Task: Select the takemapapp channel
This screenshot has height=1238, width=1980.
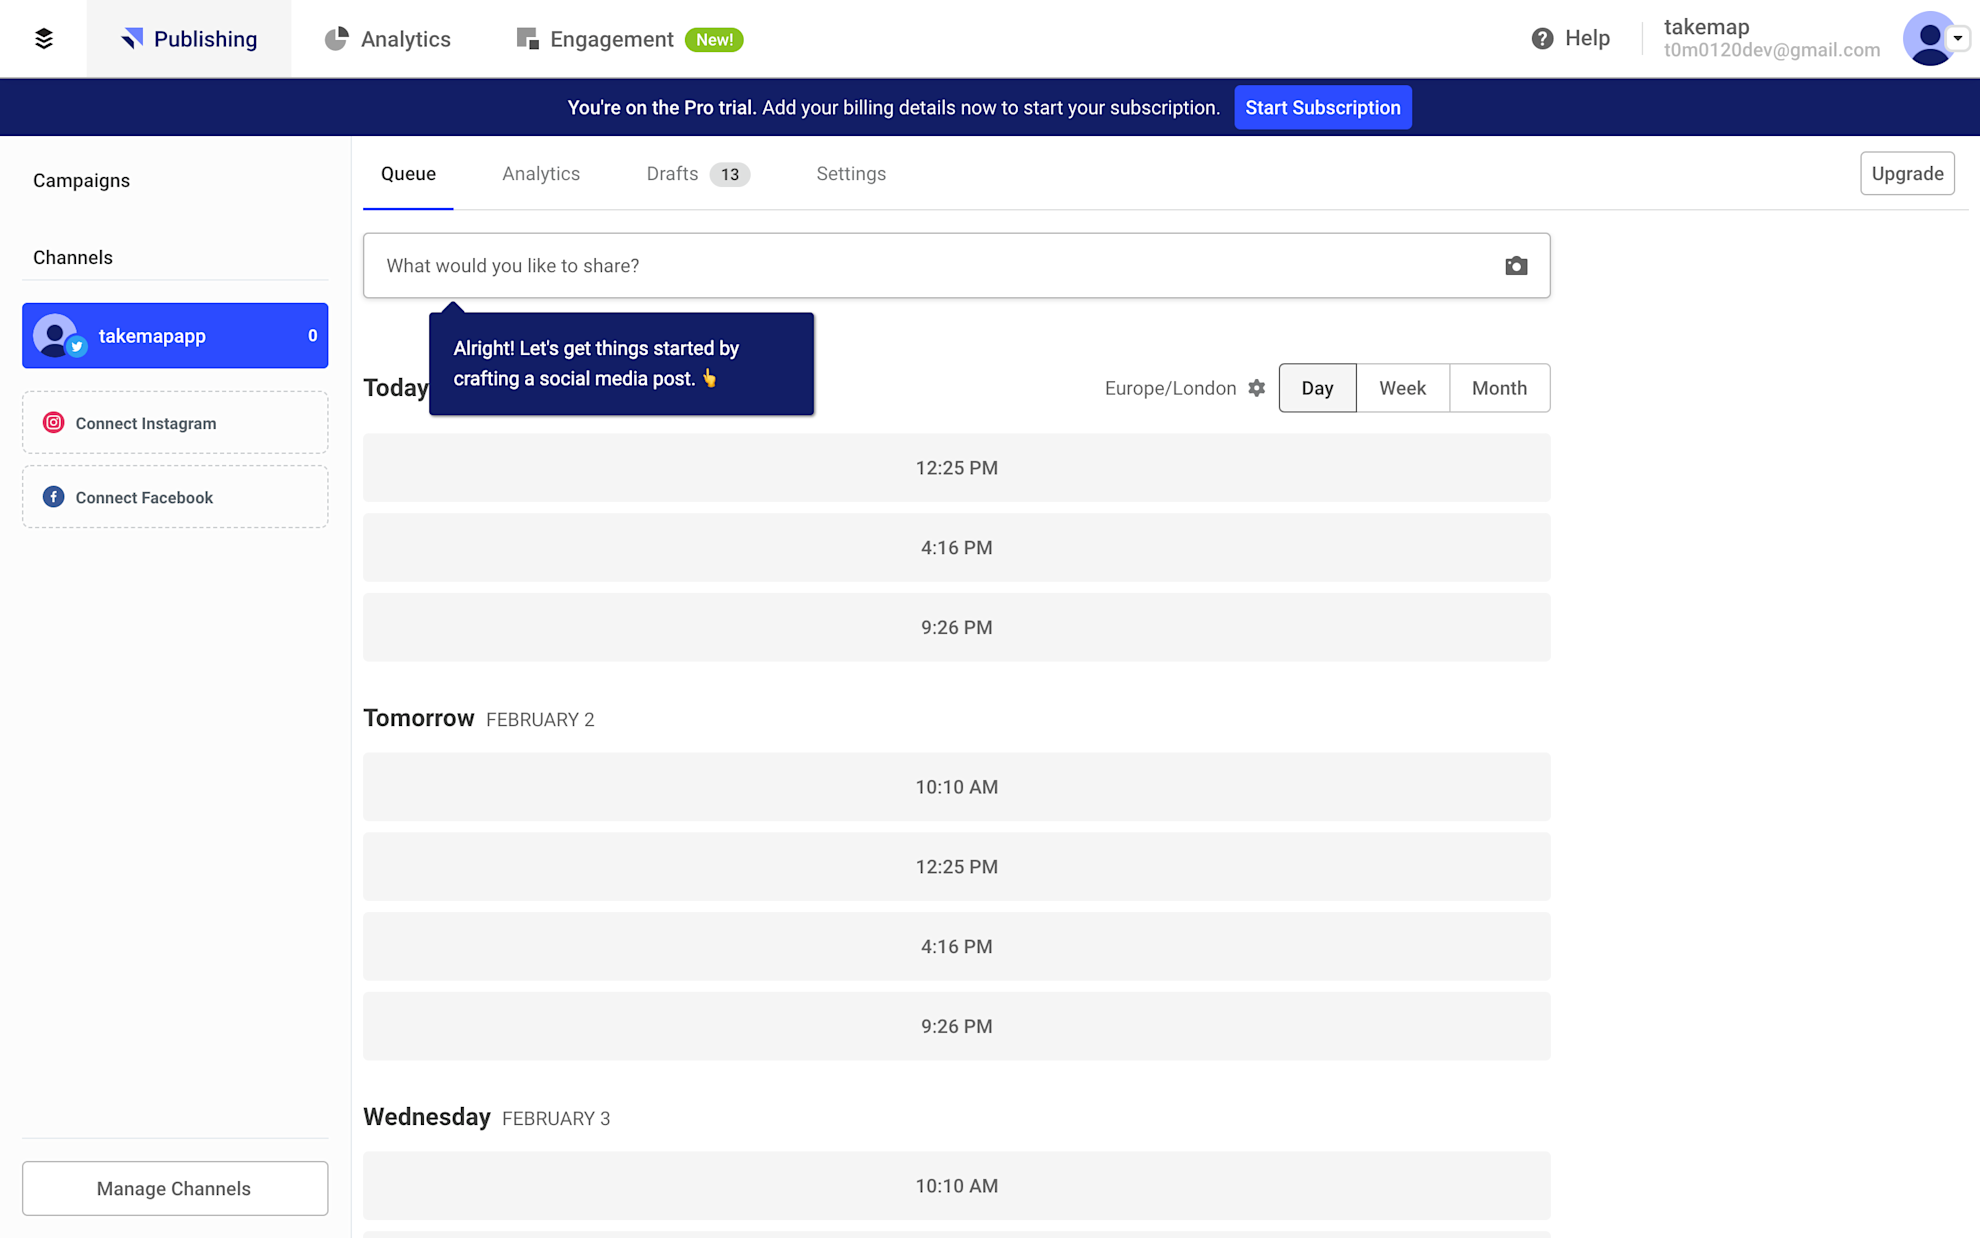Action: tap(175, 336)
